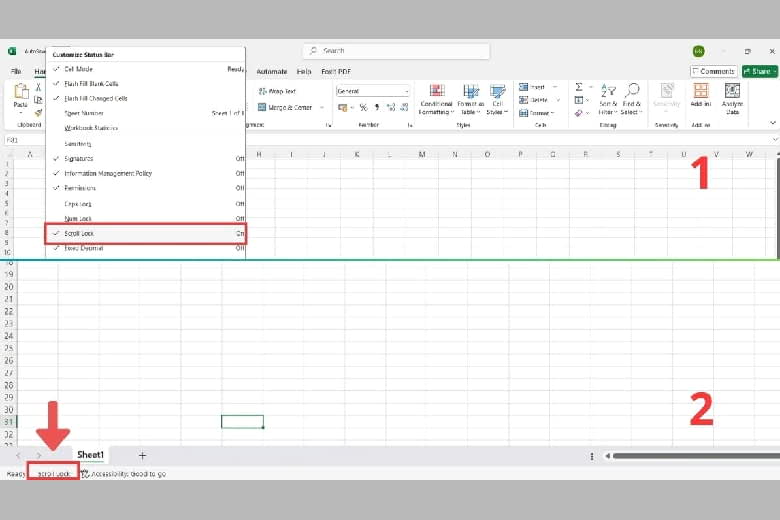Click Find & Select magnifier icon
The image size is (780, 520).
point(632,92)
